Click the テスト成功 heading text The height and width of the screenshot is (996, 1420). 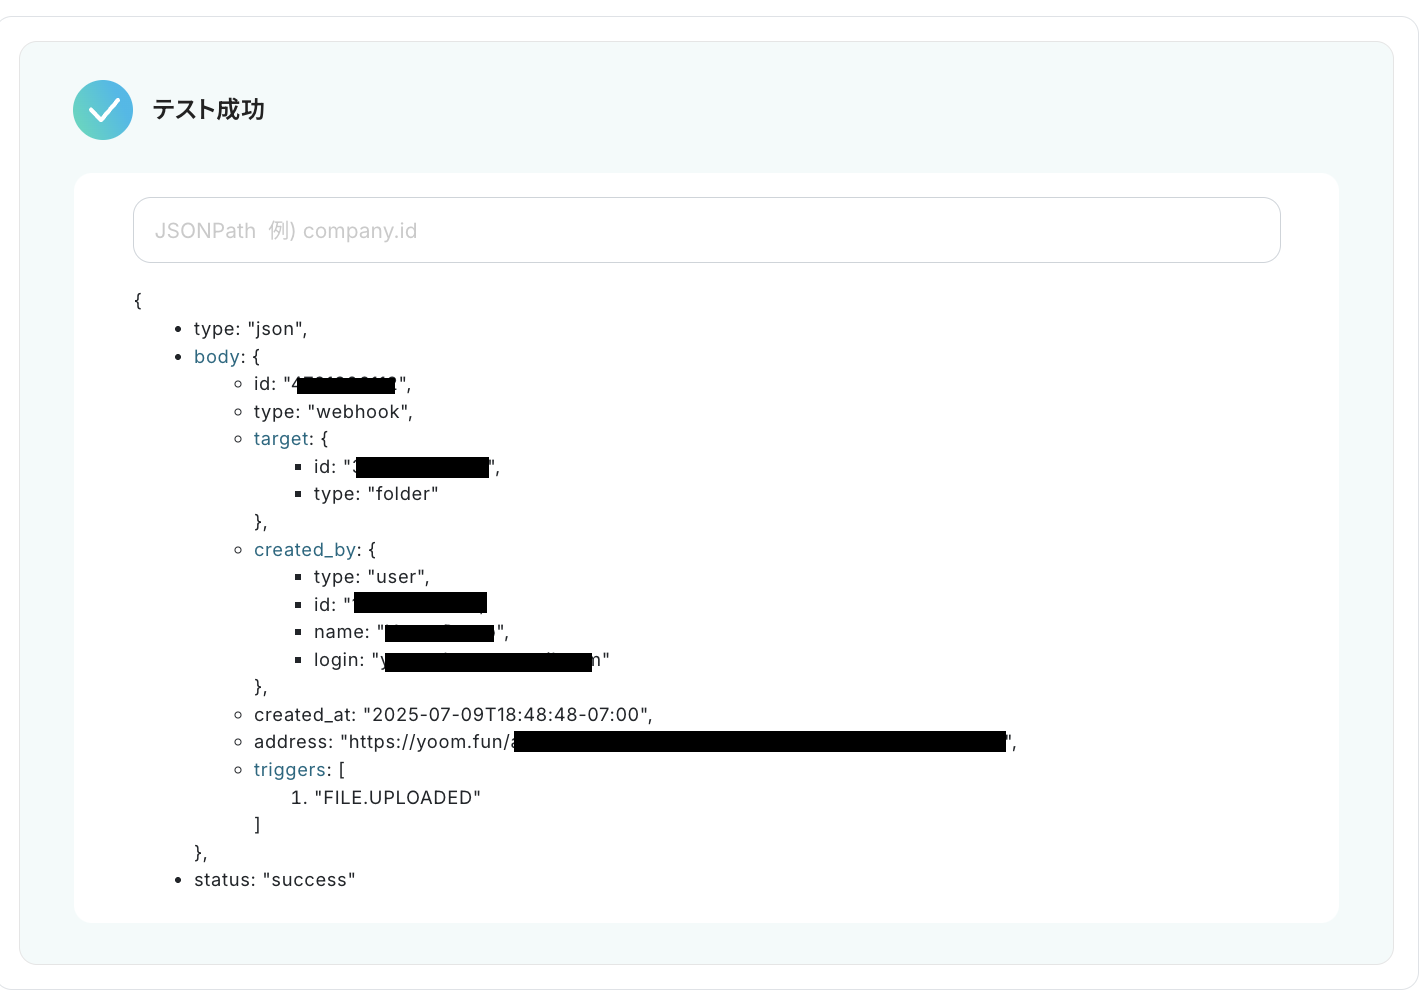208,110
